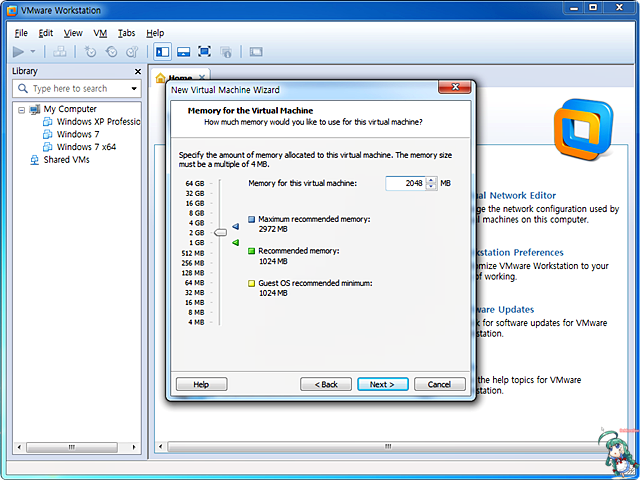640x480 pixels.
Task: Select Shared VMs in the library
Action: tap(67, 160)
